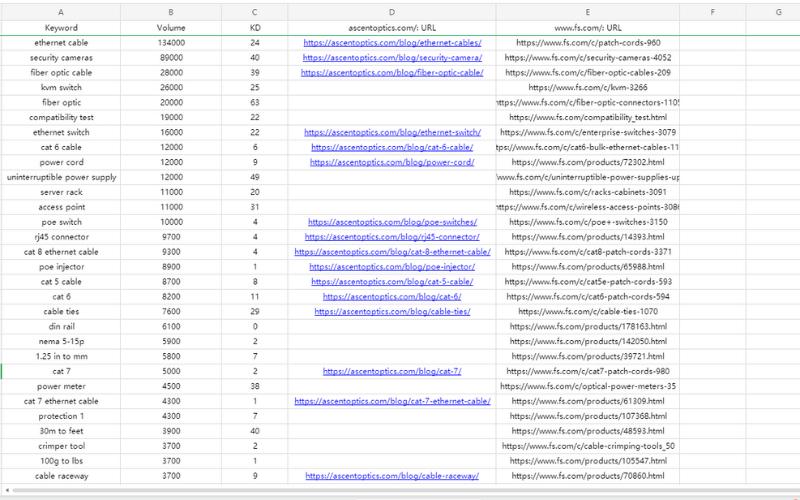Select the 'Keyword' header cell
The height and width of the screenshot is (500, 800).
(x=61, y=28)
